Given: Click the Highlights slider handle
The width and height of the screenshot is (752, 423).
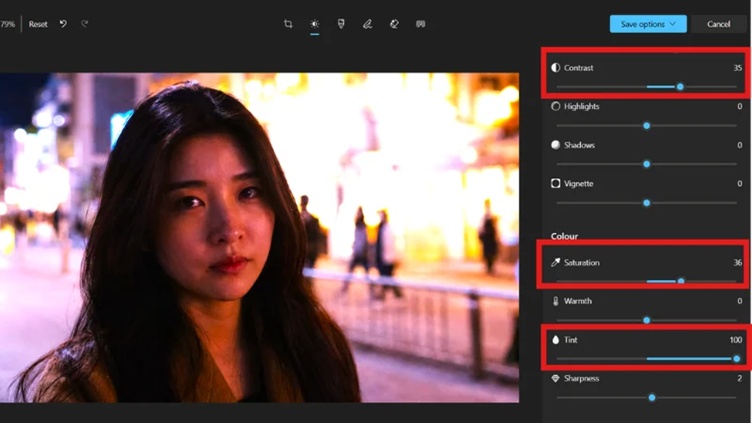Looking at the screenshot, I should click(646, 126).
